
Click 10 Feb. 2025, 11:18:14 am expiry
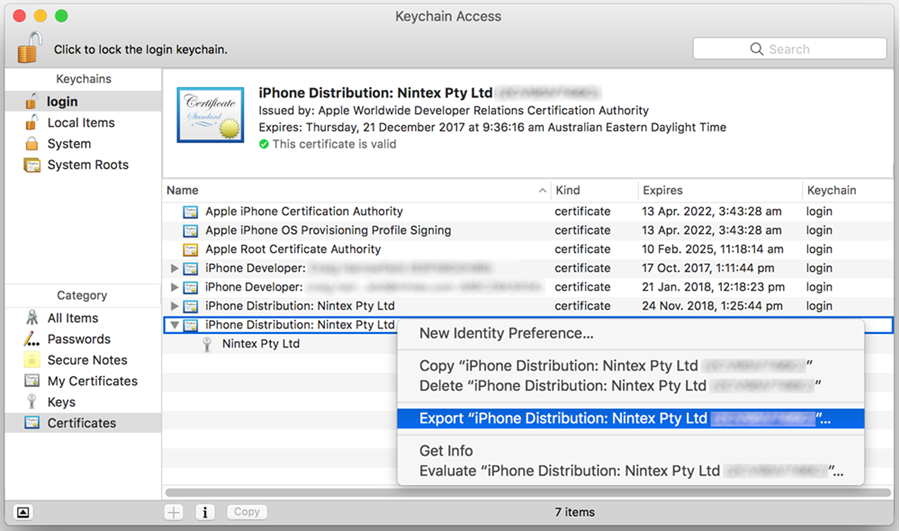[x=712, y=249]
